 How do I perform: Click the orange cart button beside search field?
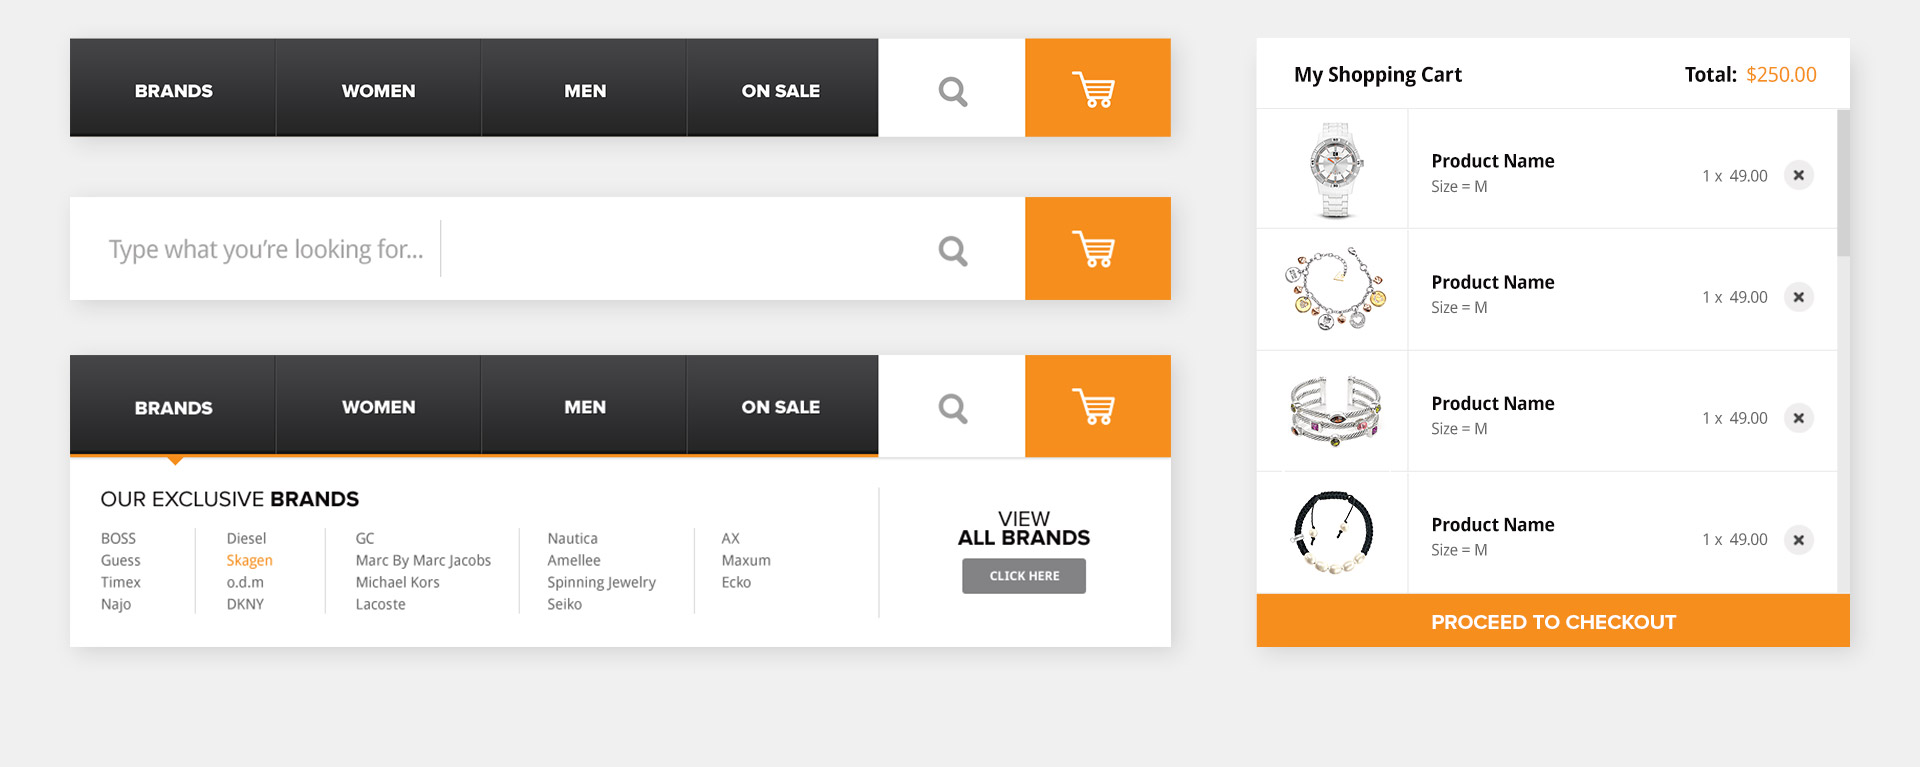[x=1096, y=249]
